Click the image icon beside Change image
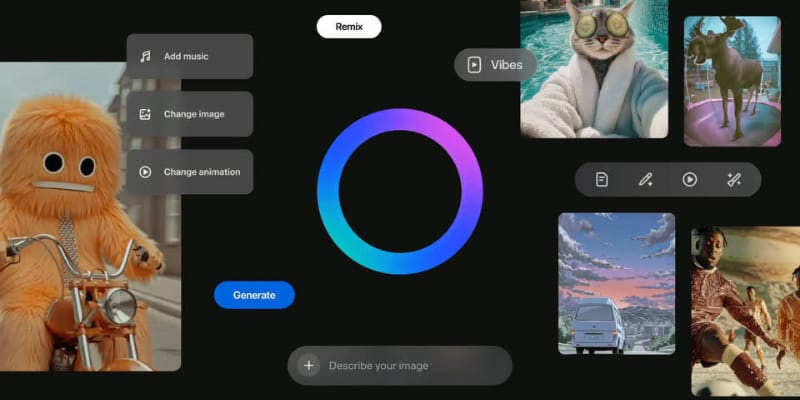 [145, 114]
